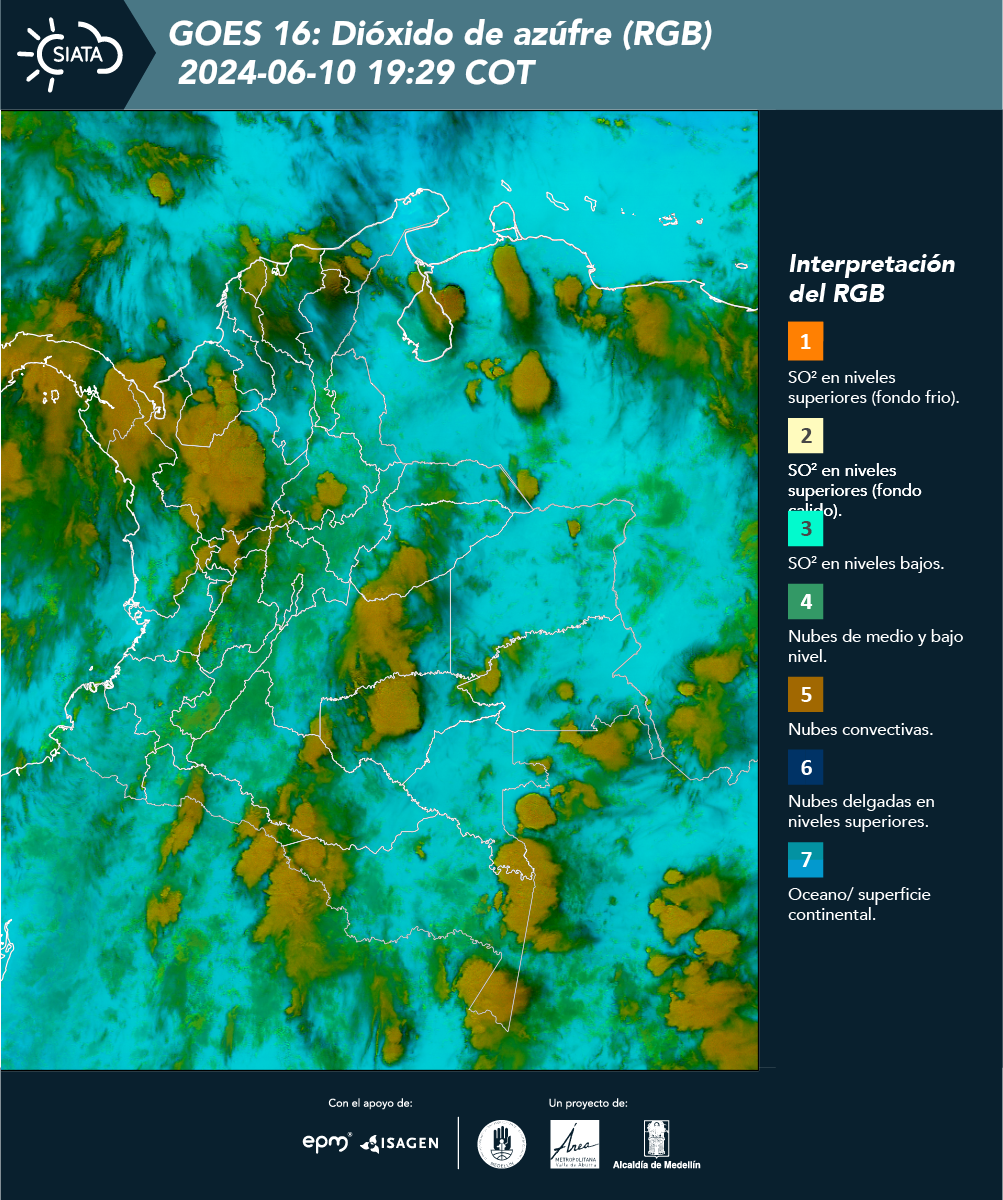Click the circular Medellín seal logo
The image size is (1003, 1200).
click(x=502, y=1144)
